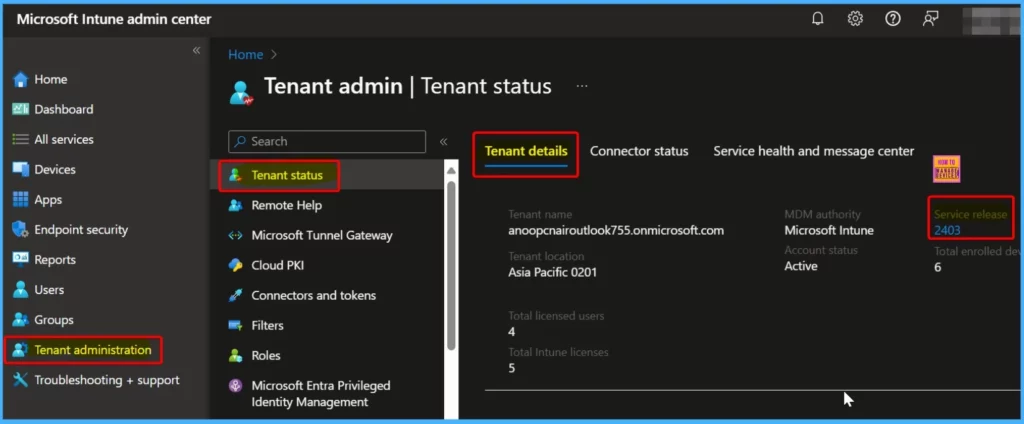Open Users in the left navigation
1024x424 pixels.
pyautogui.click(x=49, y=290)
